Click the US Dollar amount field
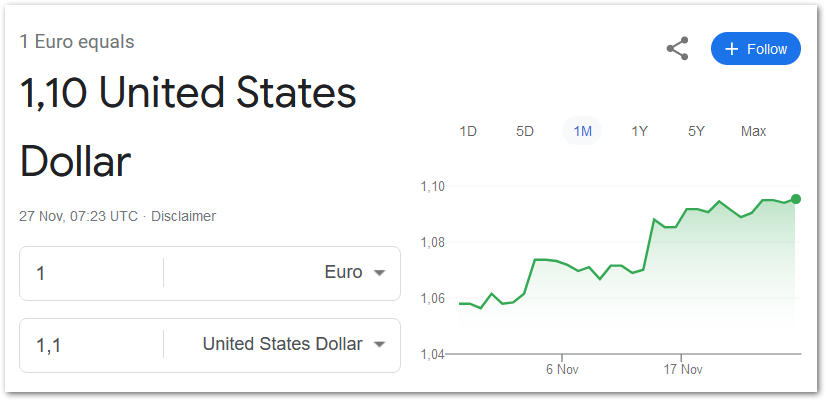This screenshot has height=401, width=826. pyautogui.click(x=90, y=345)
